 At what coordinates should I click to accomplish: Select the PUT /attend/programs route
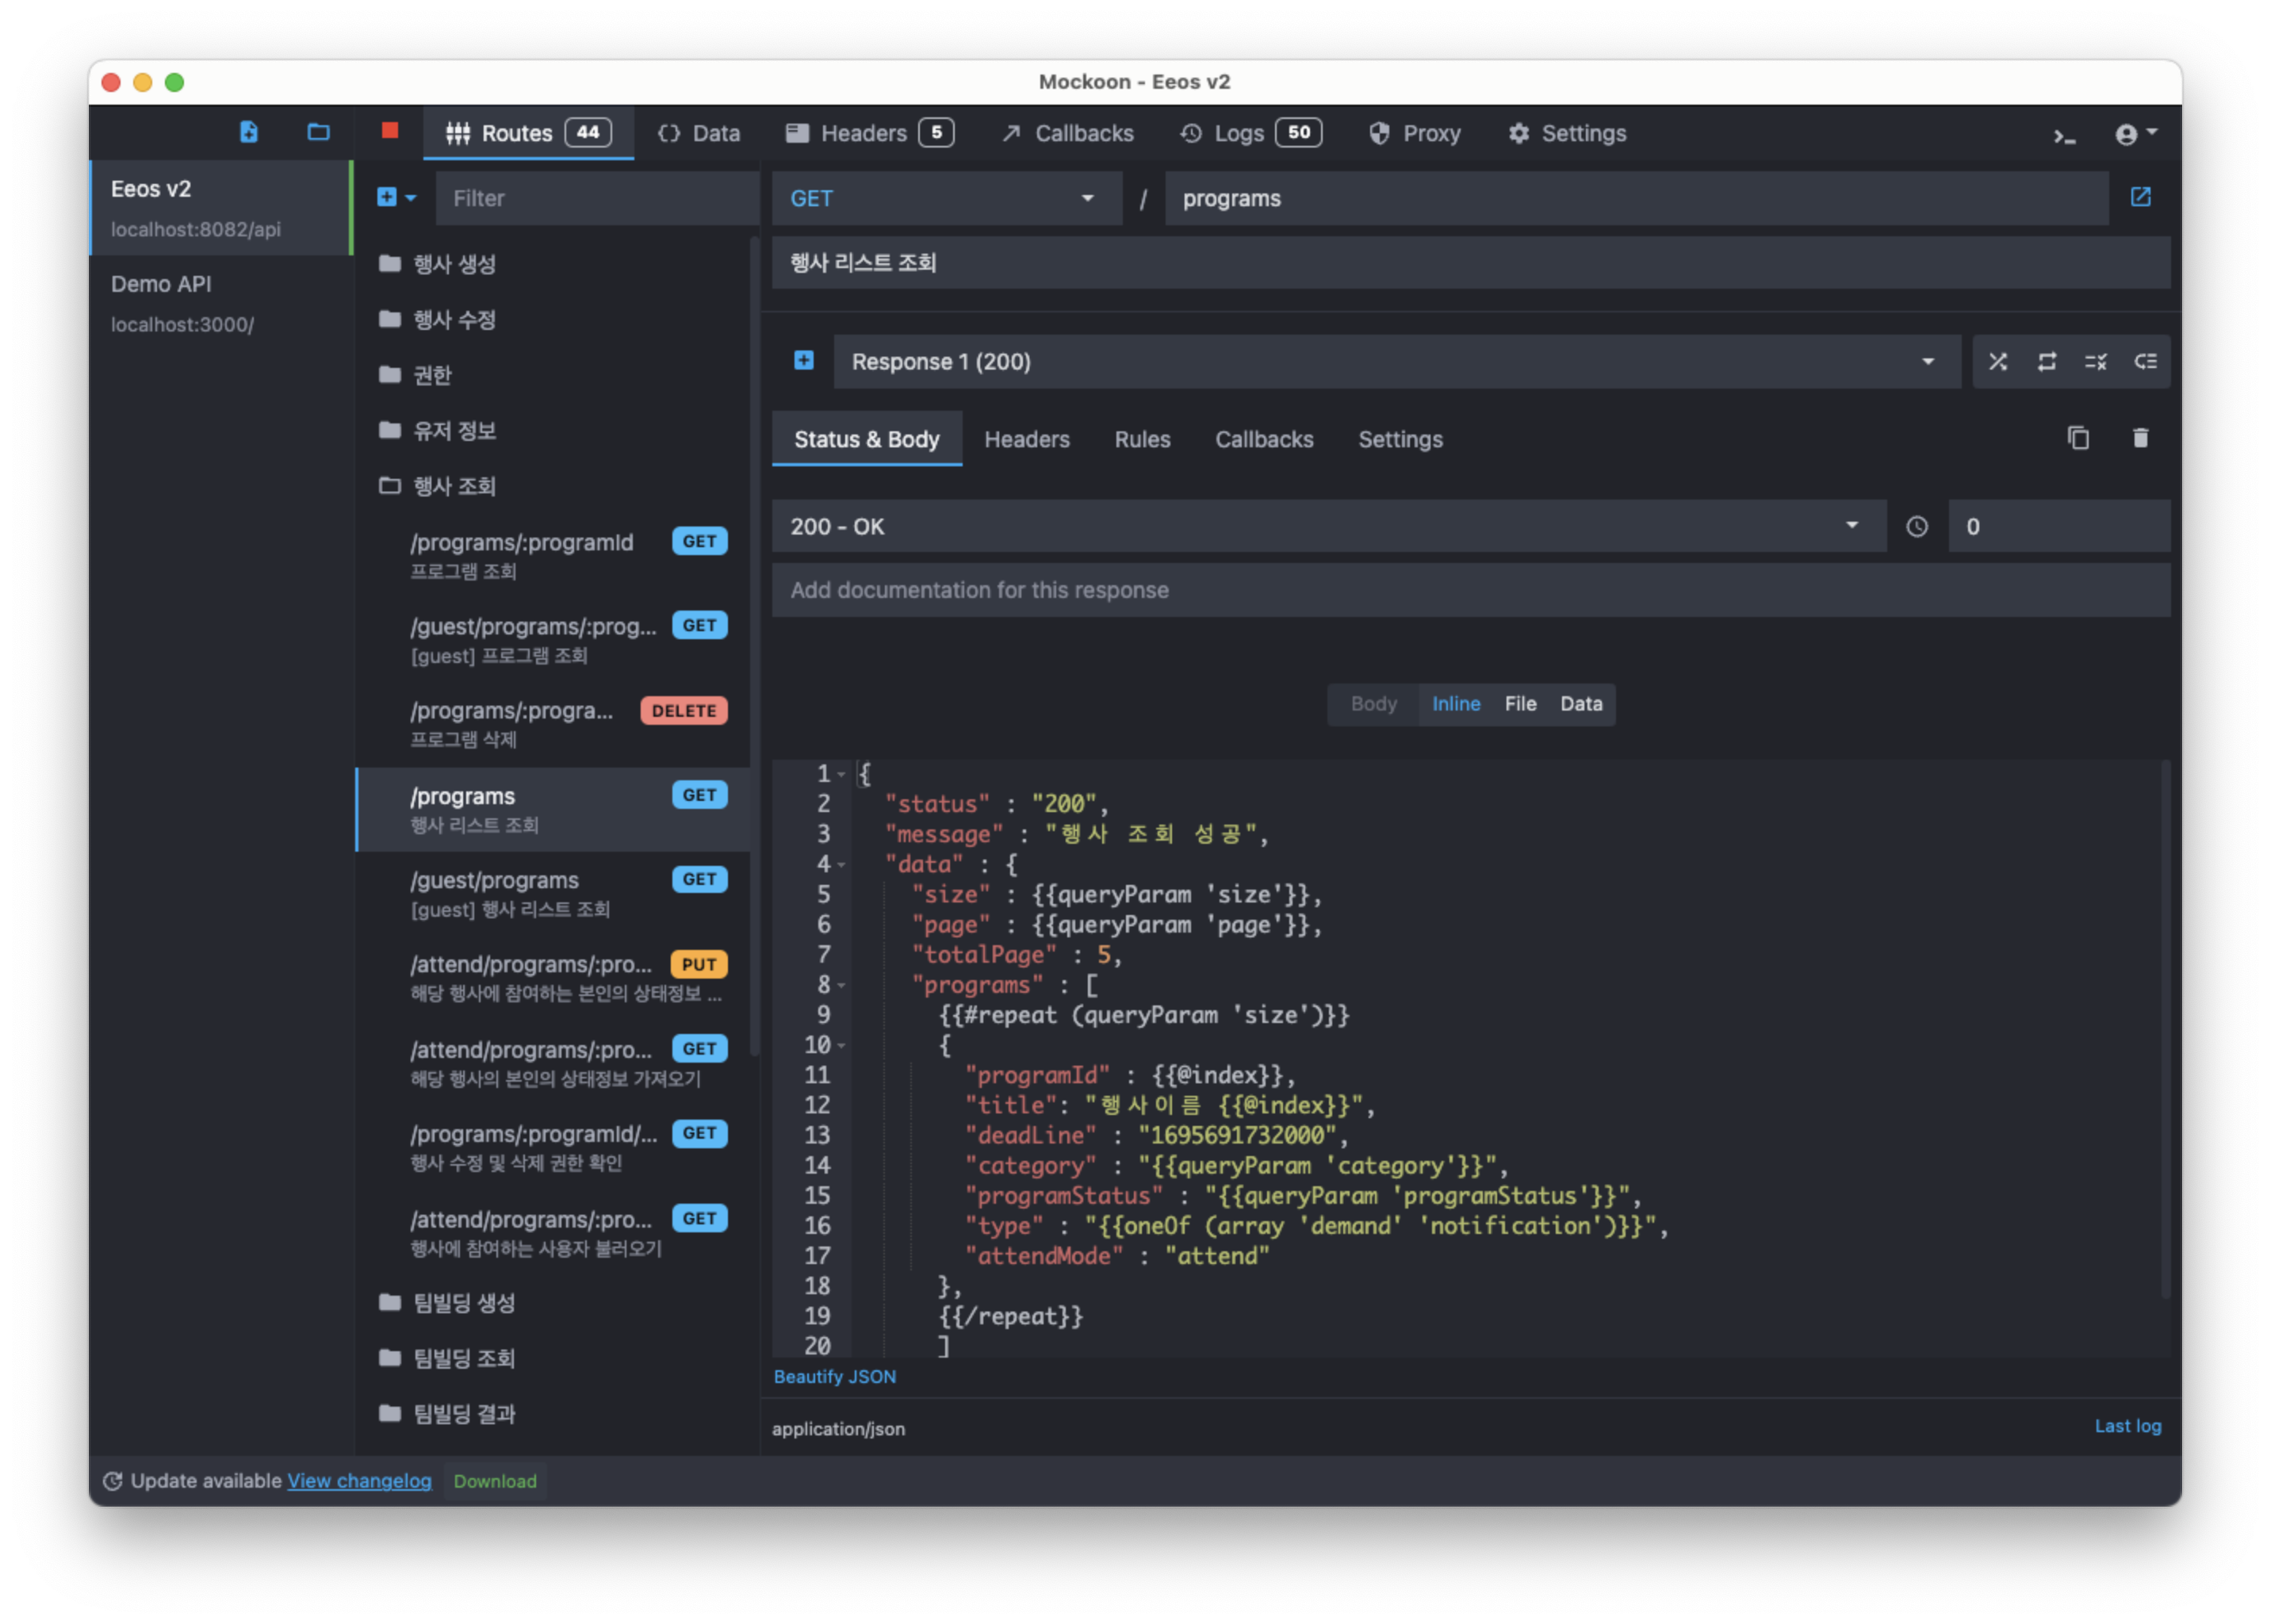point(552,979)
